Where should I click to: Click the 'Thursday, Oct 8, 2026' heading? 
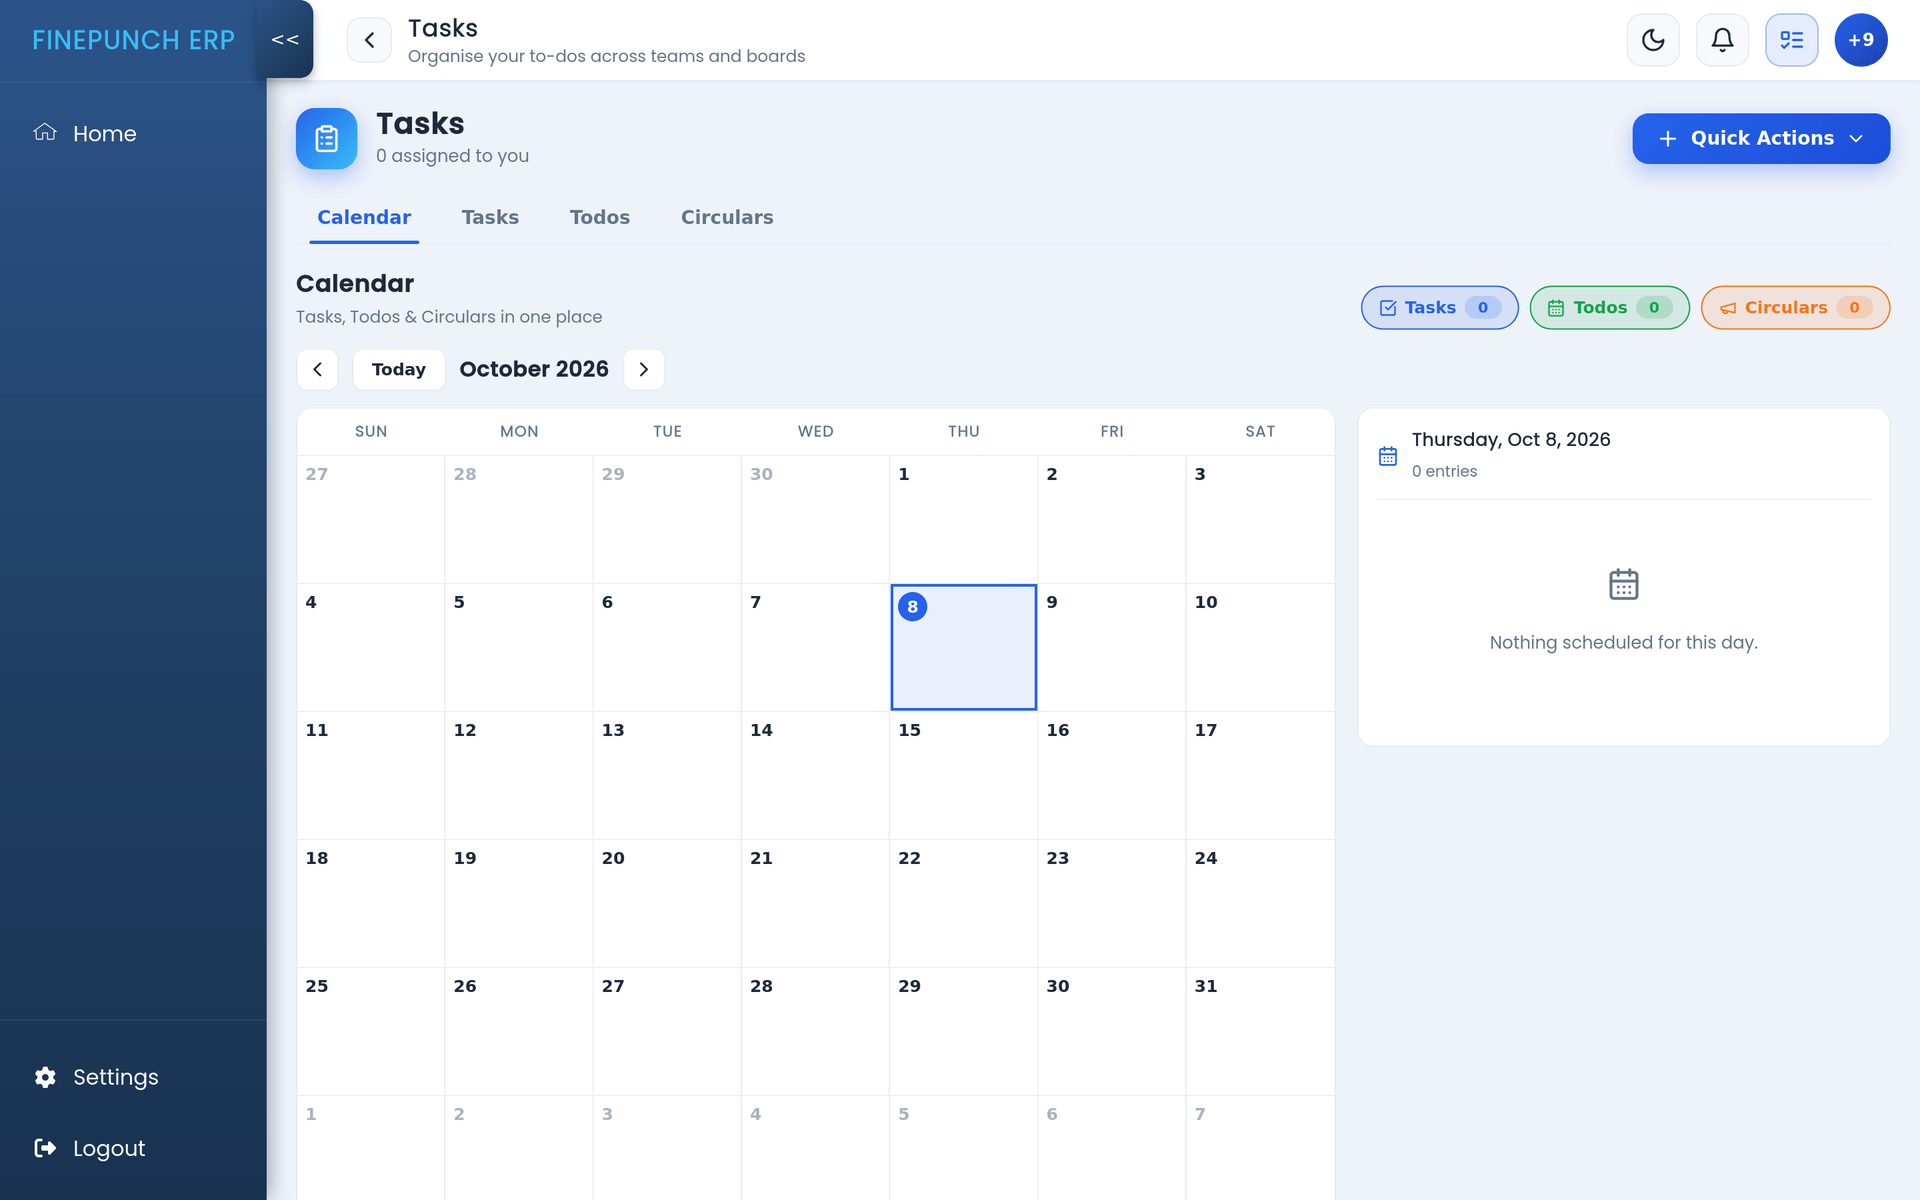pos(1511,439)
